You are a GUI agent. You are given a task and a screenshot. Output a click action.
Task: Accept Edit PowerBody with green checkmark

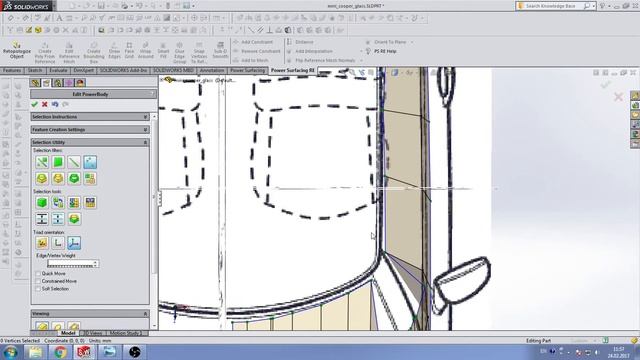pos(34,104)
